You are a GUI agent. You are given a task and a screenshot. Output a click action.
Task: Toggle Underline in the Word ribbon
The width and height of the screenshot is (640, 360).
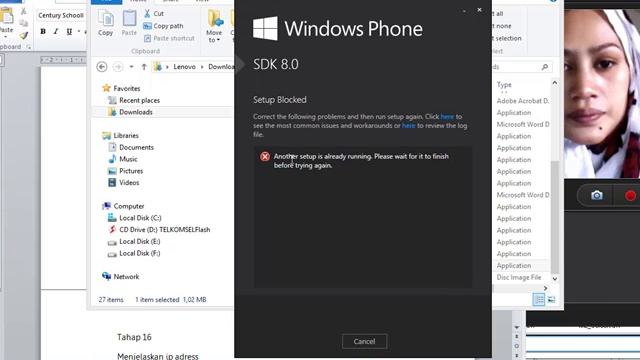click(x=69, y=31)
